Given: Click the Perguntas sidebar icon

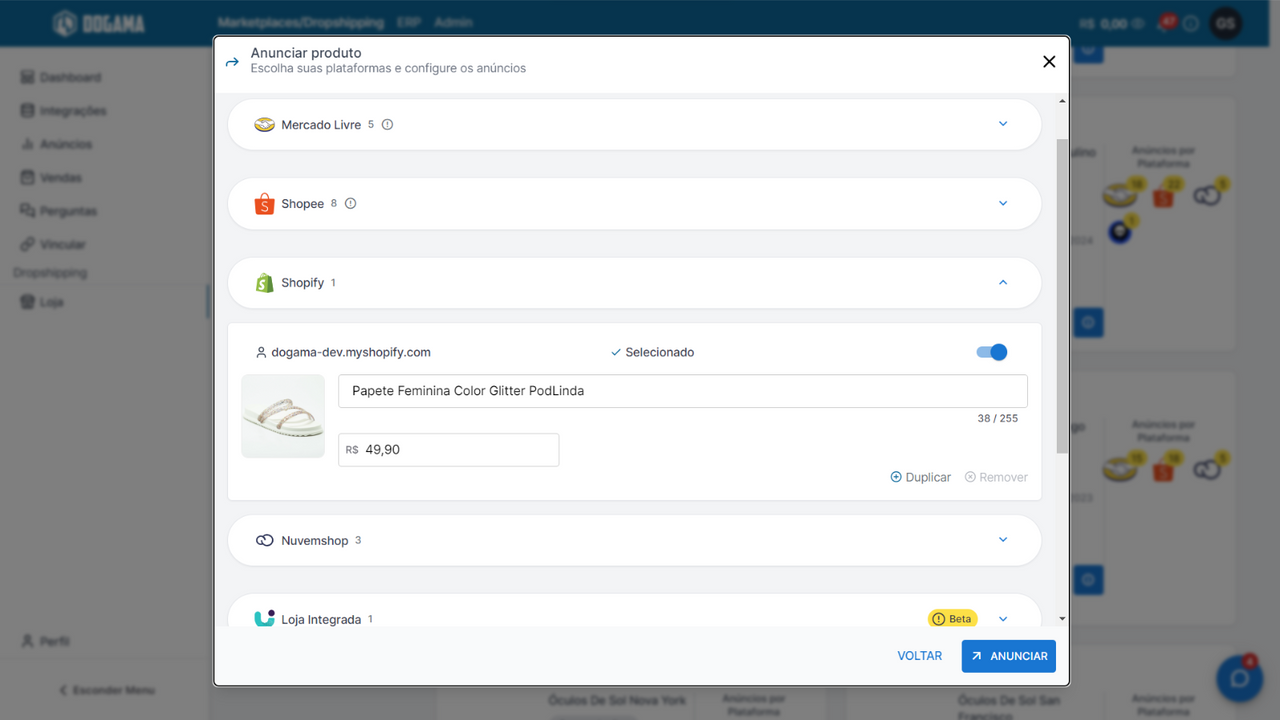Looking at the screenshot, I should tap(27, 211).
